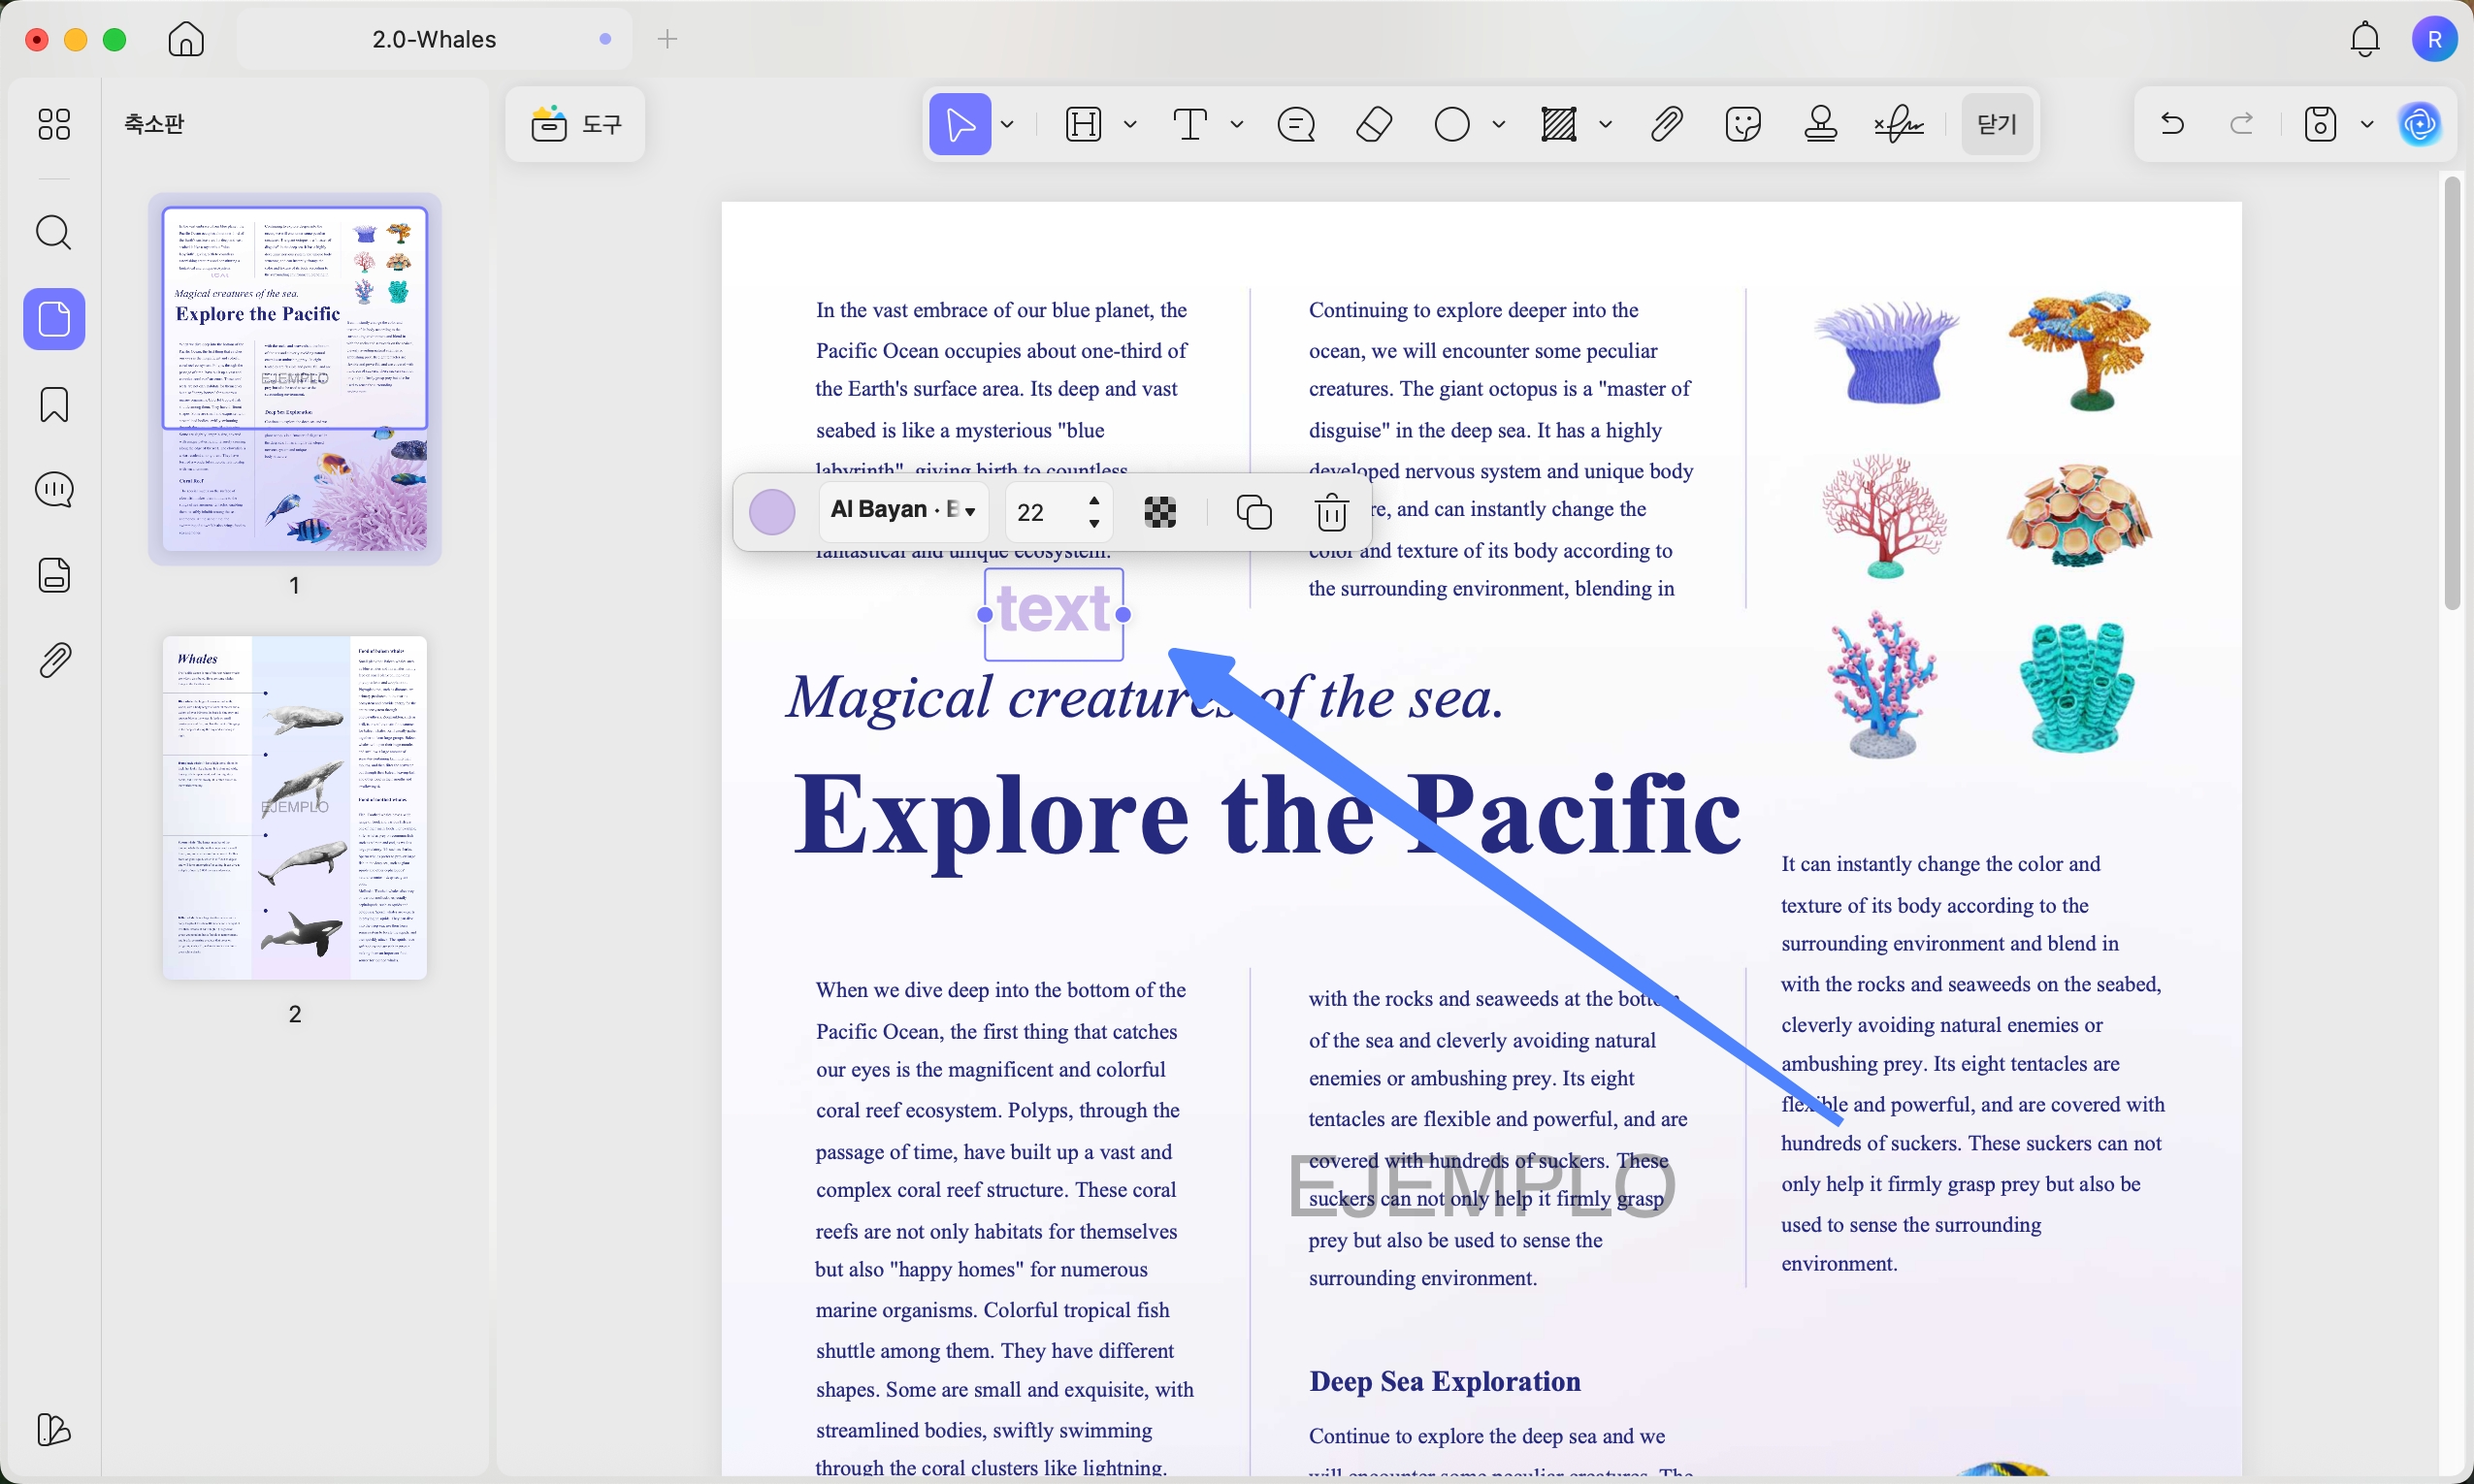
Task: Open the bookmarks panel in sidebar
Action: click(54, 405)
